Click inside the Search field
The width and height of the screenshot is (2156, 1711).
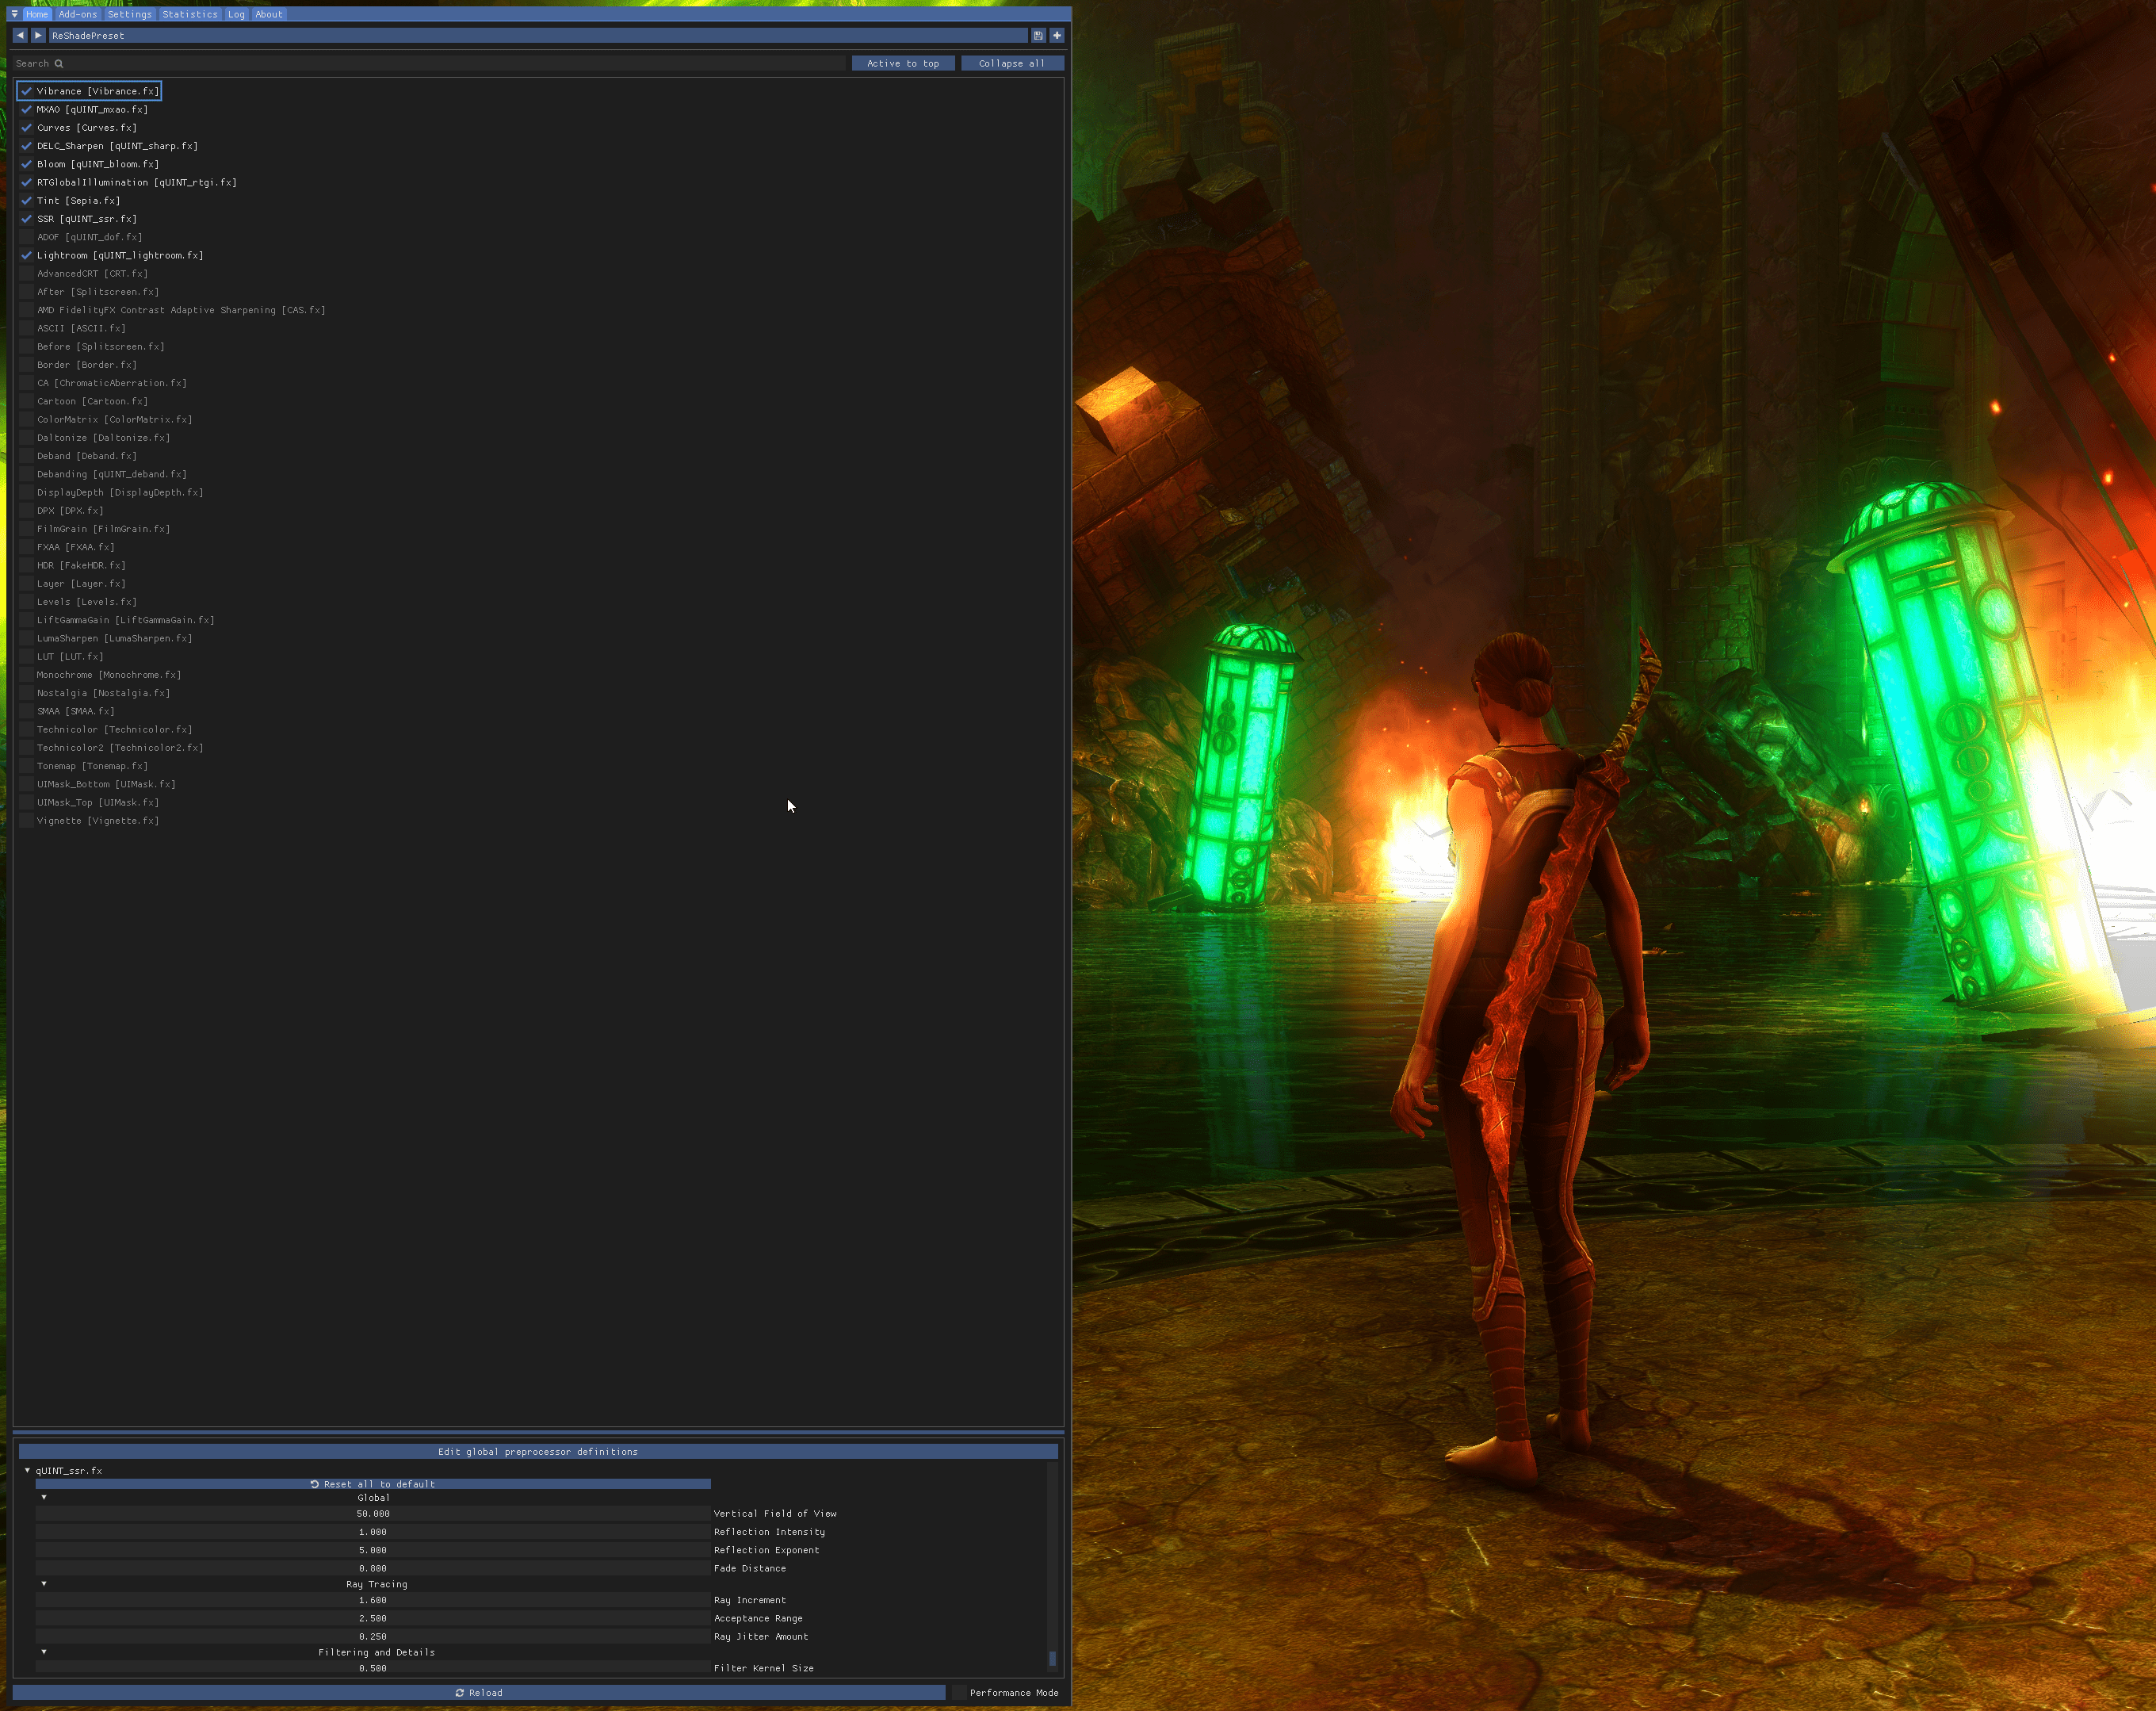(x=300, y=63)
